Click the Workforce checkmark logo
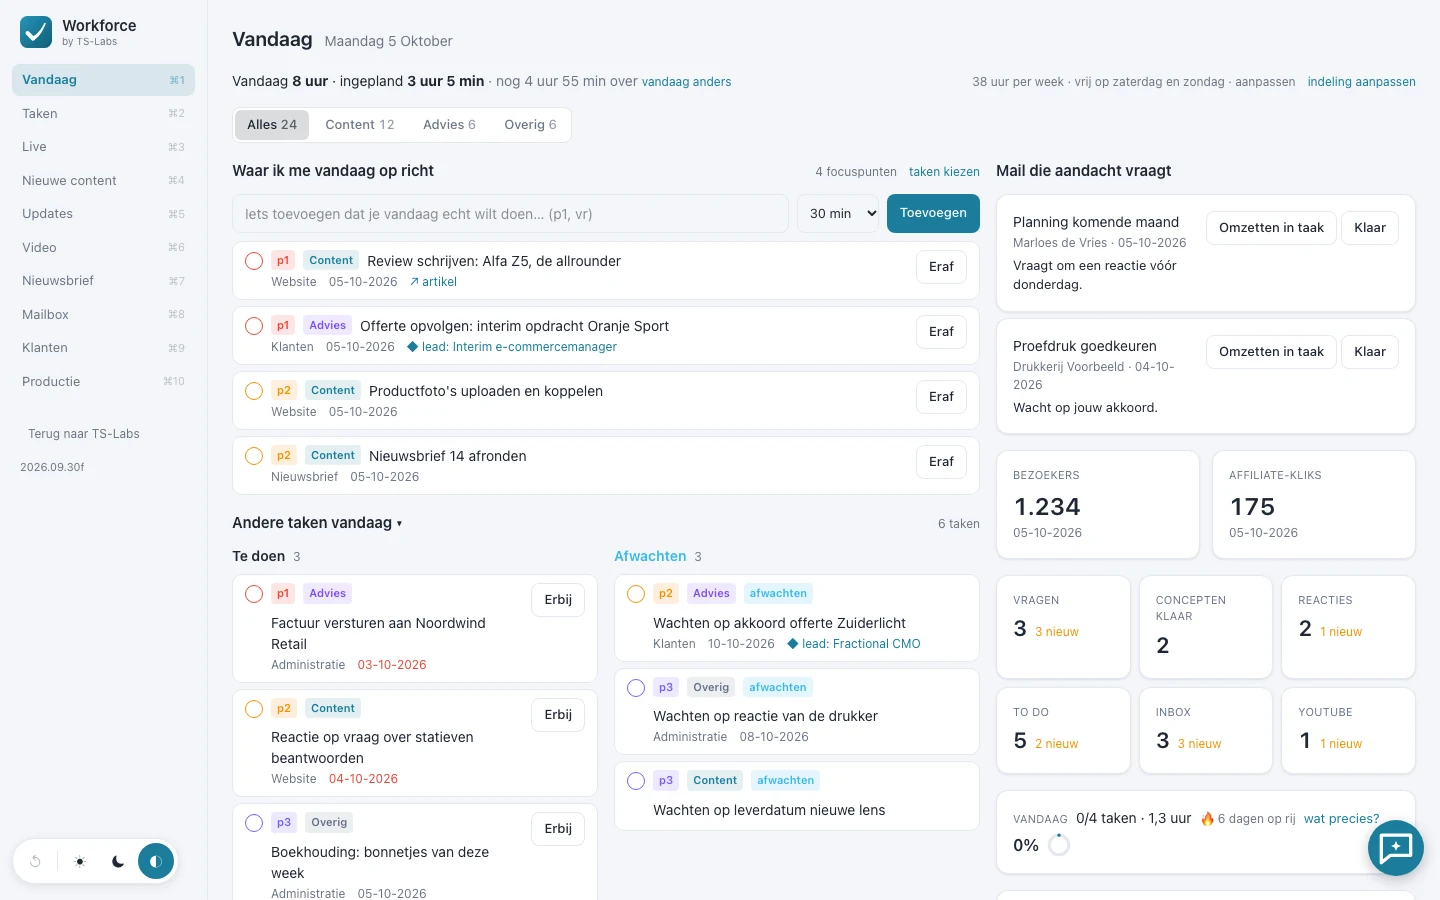The width and height of the screenshot is (1440, 900). point(36,32)
